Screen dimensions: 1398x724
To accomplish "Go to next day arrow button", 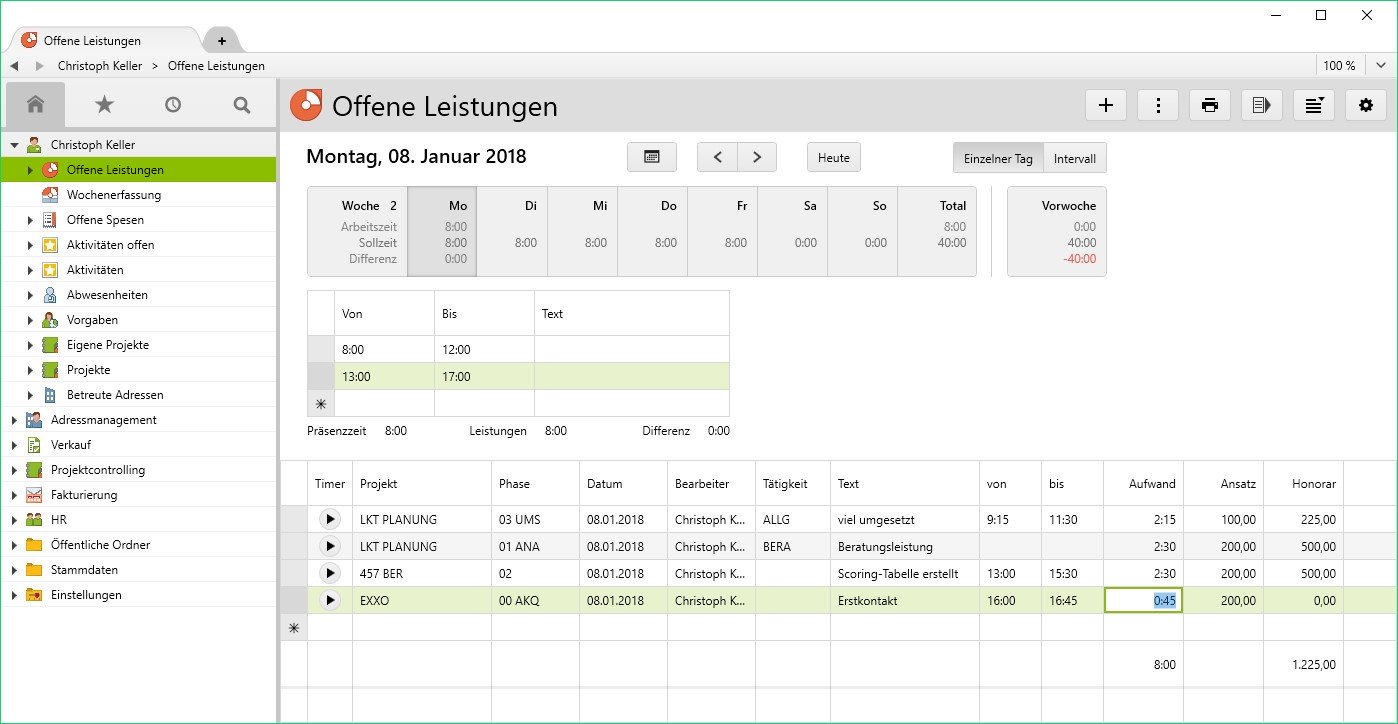I will coord(757,157).
